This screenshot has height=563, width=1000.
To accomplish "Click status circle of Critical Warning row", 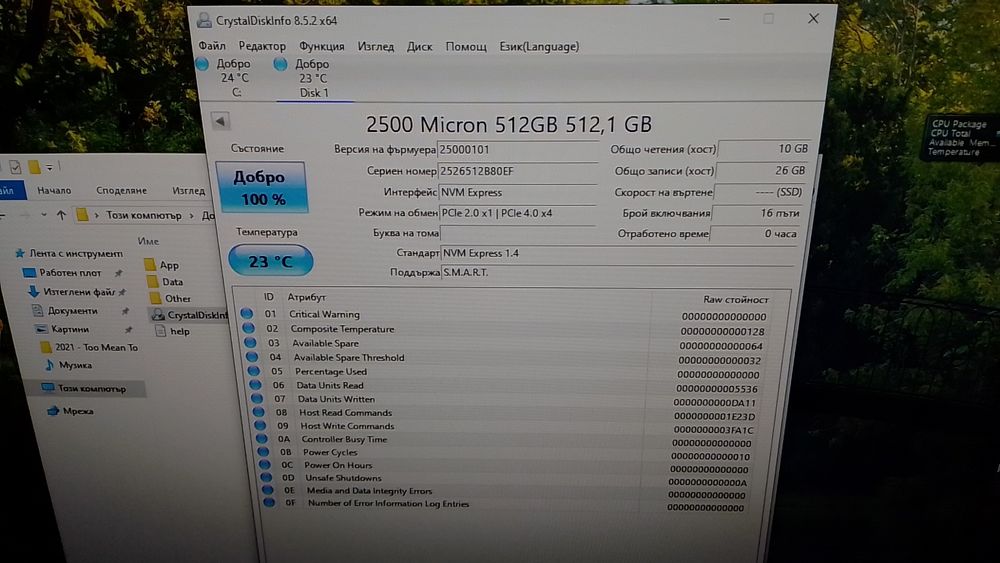I will coord(247,314).
